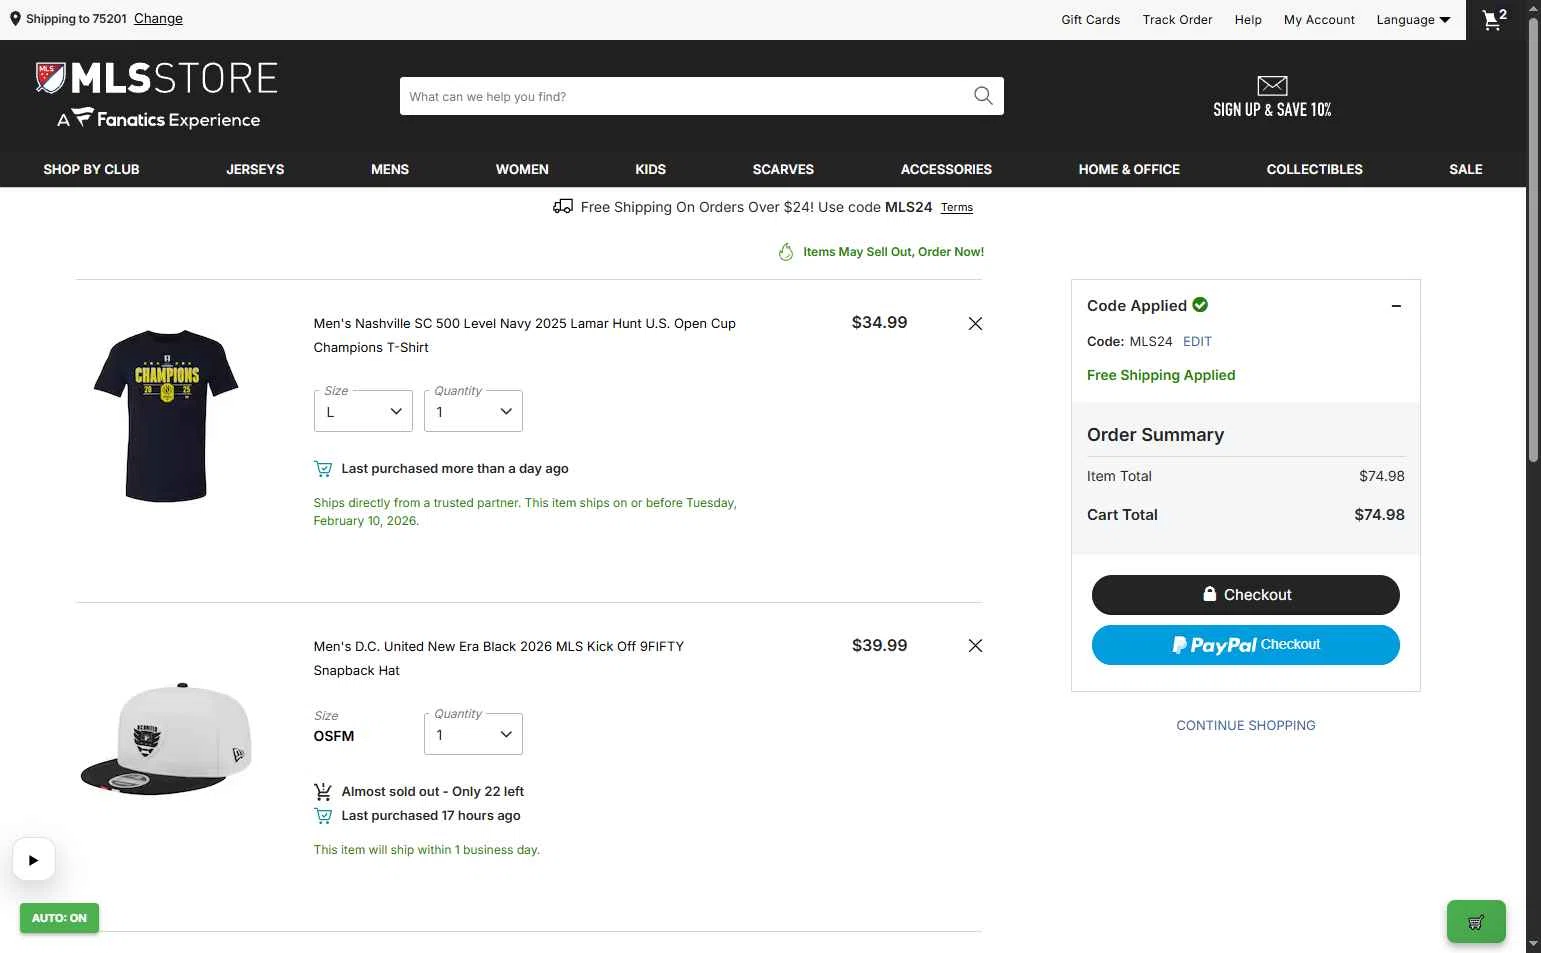Click the play button at bottom left
Screen dimensions: 1541x953
coord(33,860)
